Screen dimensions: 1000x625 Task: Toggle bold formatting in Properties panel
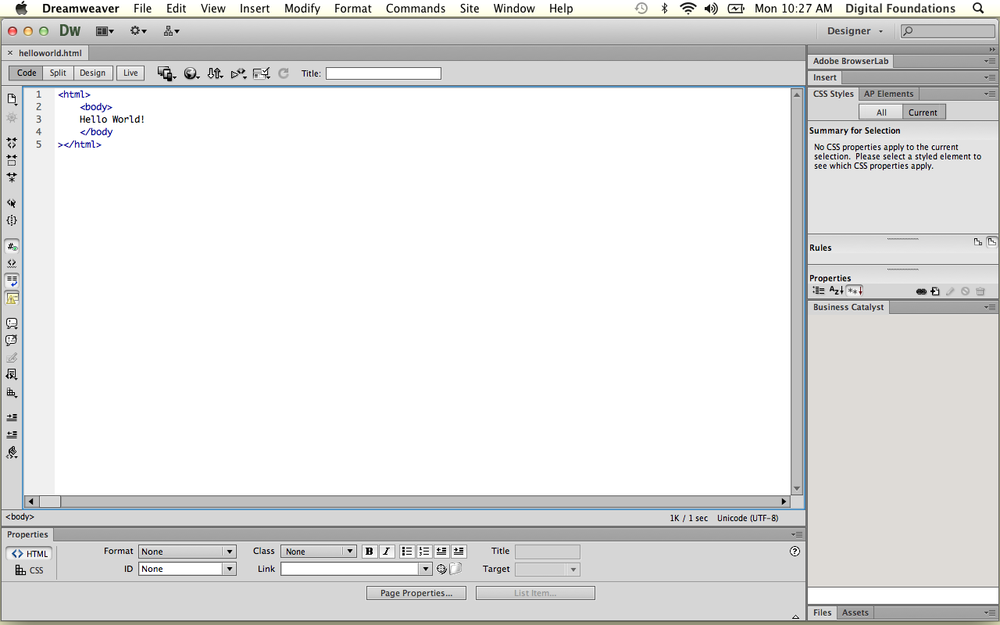(x=369, y=551)
